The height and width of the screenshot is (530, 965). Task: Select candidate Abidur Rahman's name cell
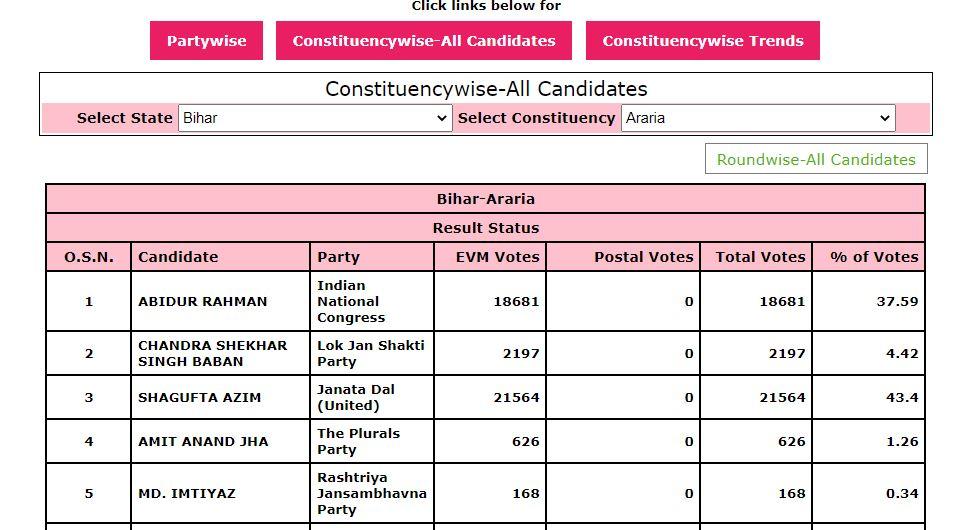pyautogui.click(x=203, y=301)
